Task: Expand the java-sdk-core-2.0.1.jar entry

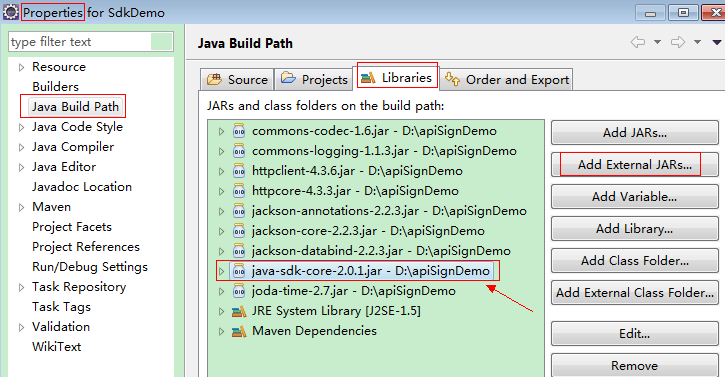Action: pos(221,271)
